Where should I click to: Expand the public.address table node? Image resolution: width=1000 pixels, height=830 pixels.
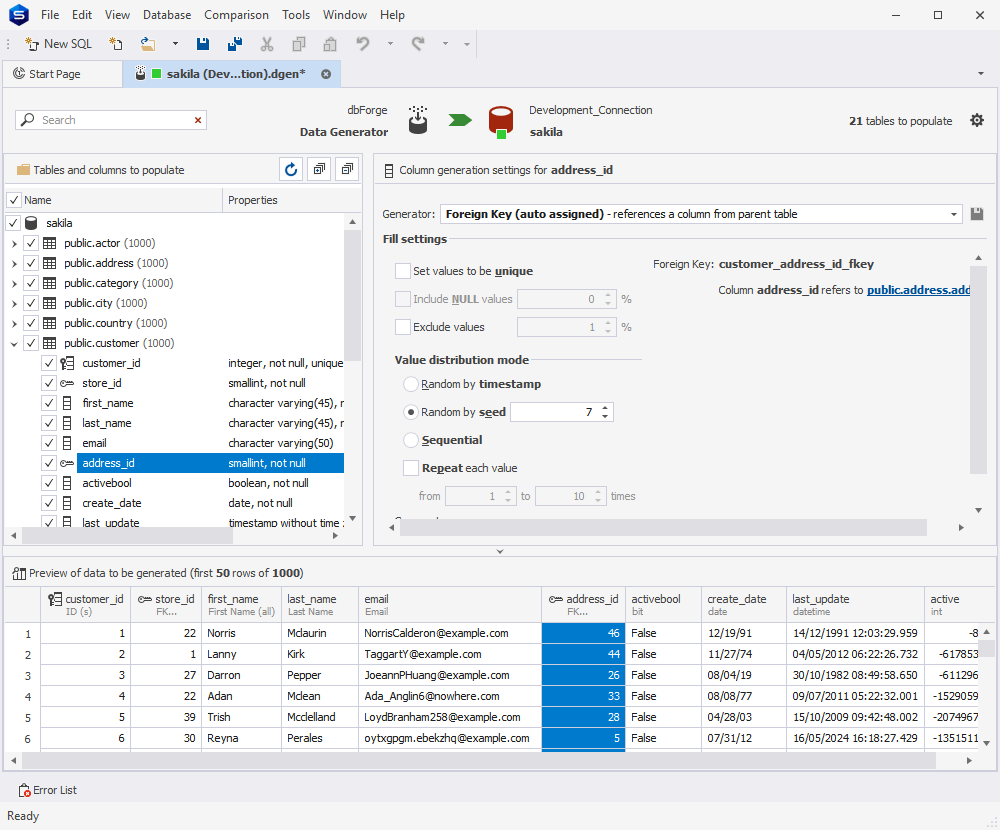point(14,263)
